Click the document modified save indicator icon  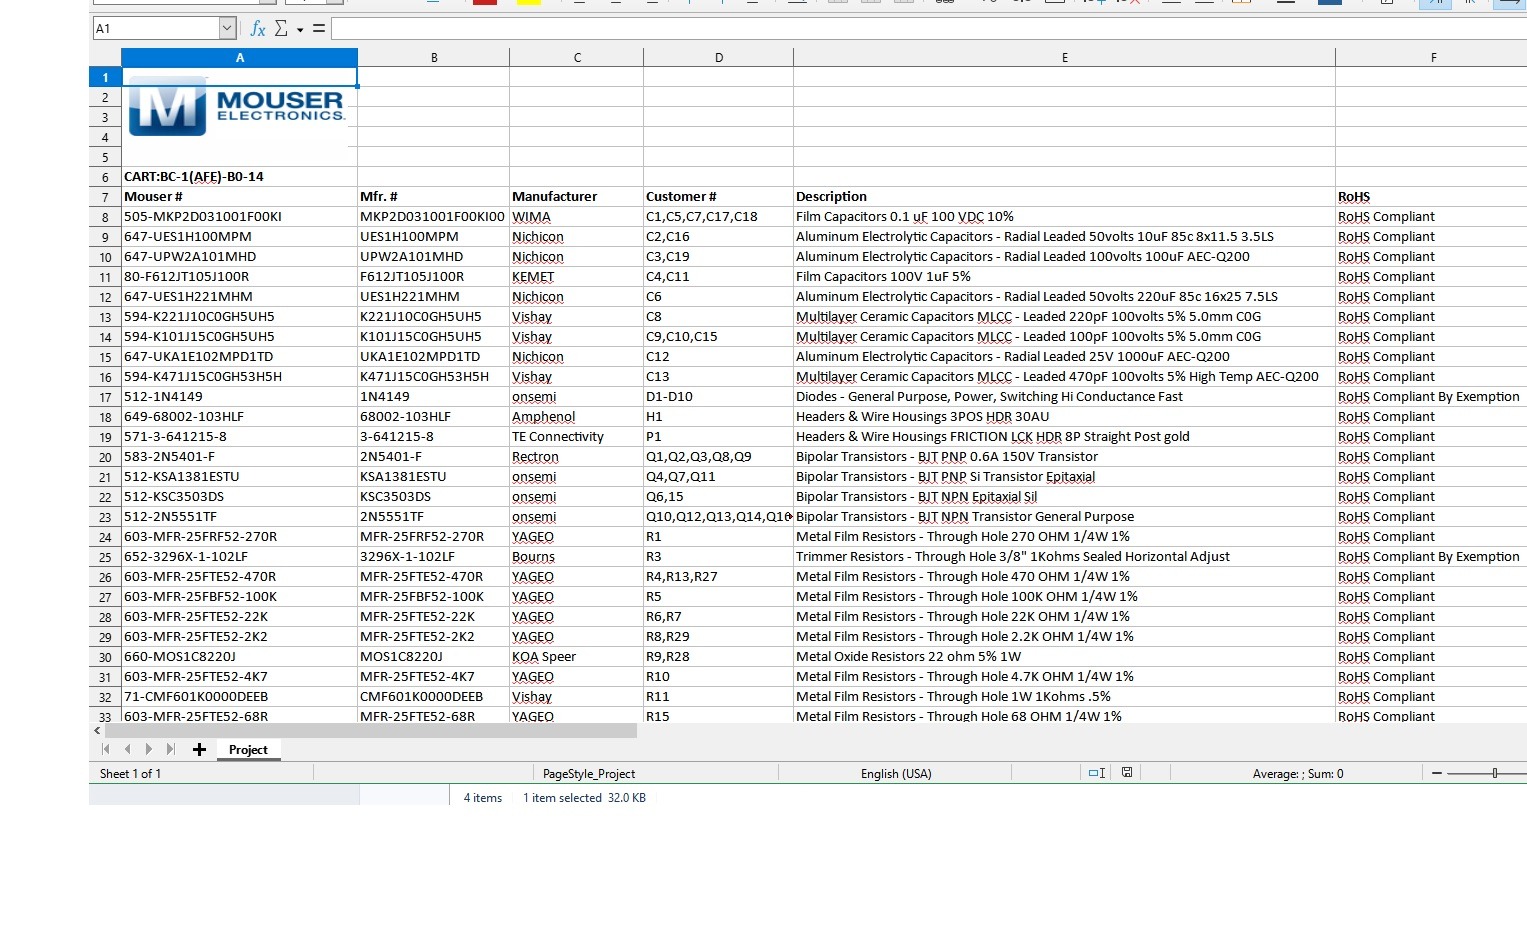point(1127,773)
